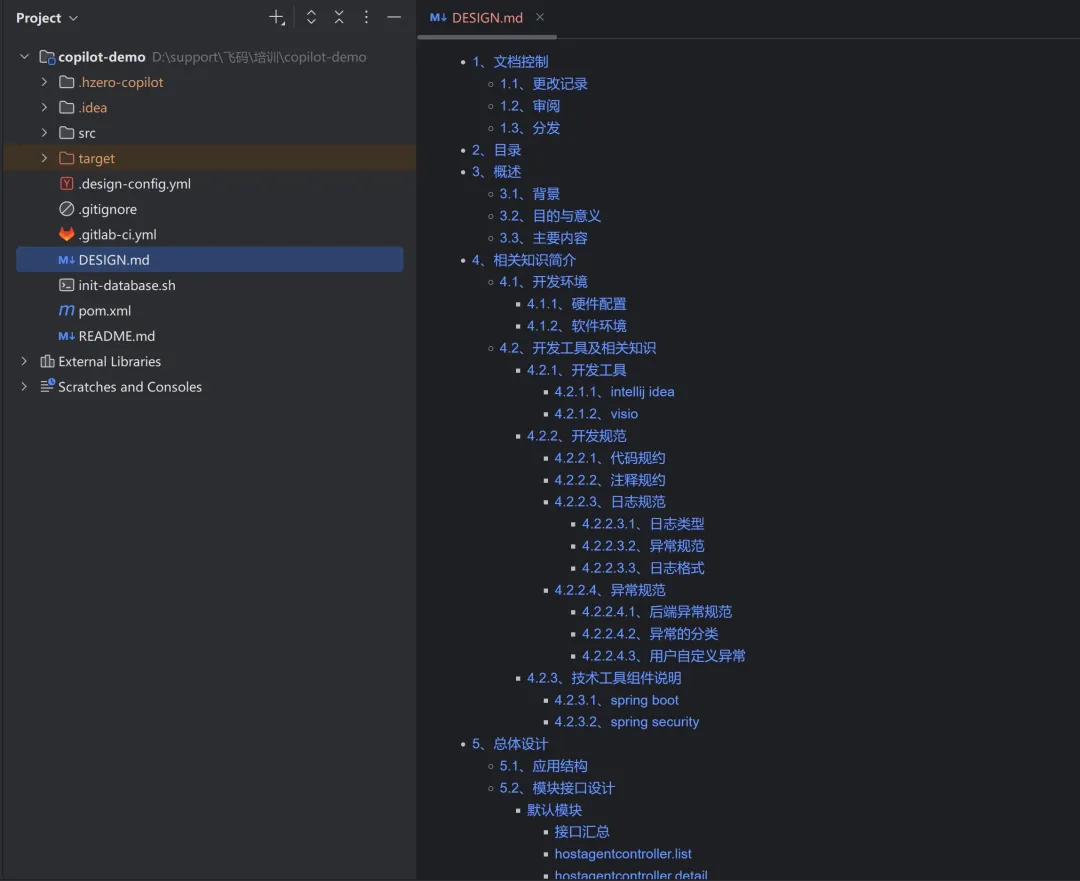Open the 3.2、目的与意义 link

[x=550, y=216]
